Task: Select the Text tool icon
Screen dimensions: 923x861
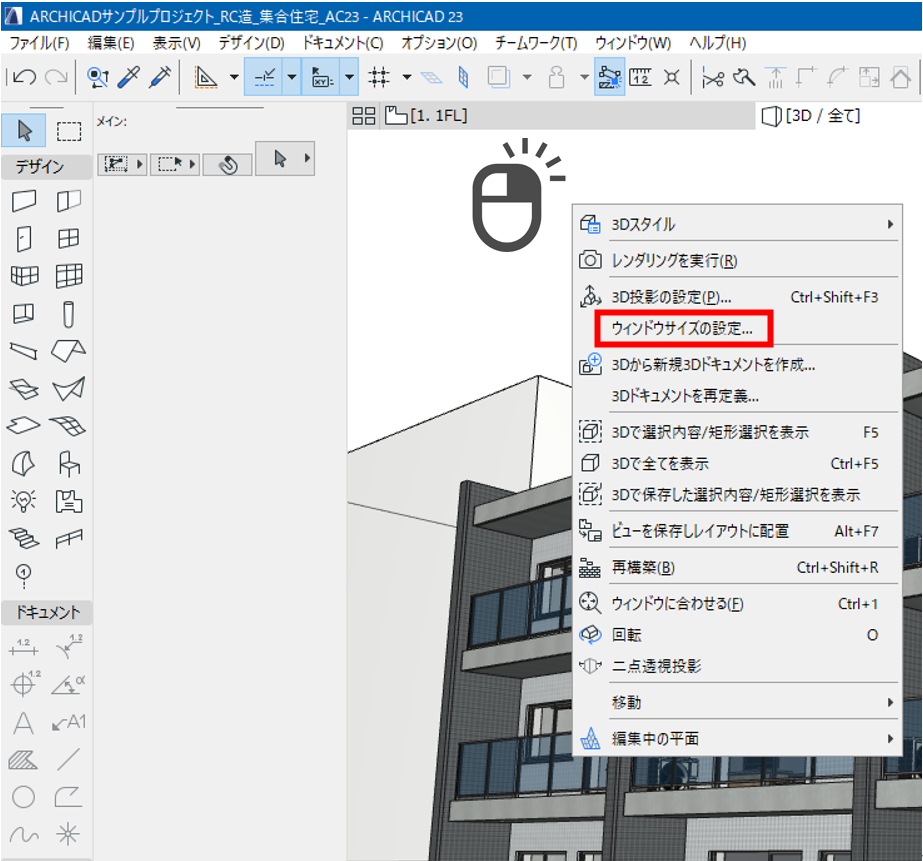Action: (24, 723)
